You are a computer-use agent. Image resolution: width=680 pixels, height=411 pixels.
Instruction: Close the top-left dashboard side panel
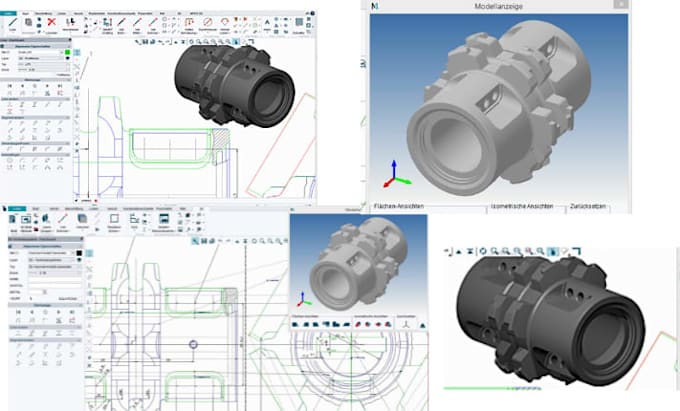coord(69,40)
